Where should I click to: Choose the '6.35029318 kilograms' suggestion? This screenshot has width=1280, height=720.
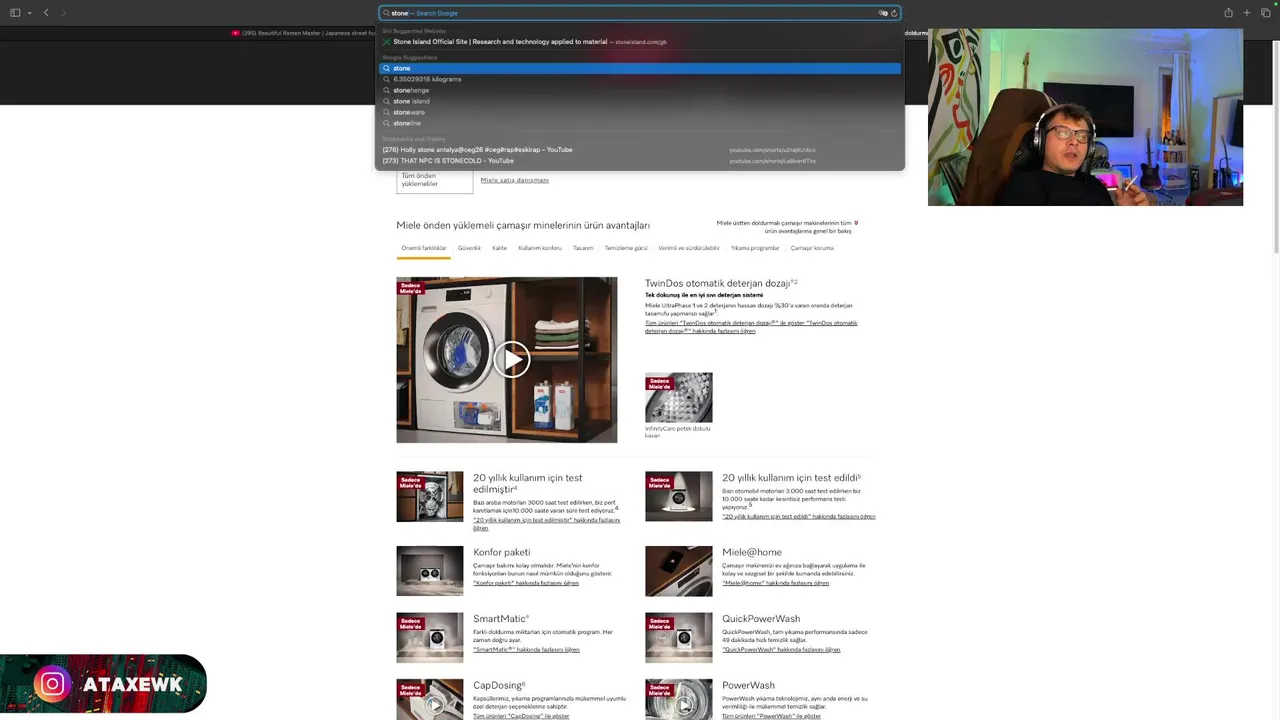coord(640,79)
